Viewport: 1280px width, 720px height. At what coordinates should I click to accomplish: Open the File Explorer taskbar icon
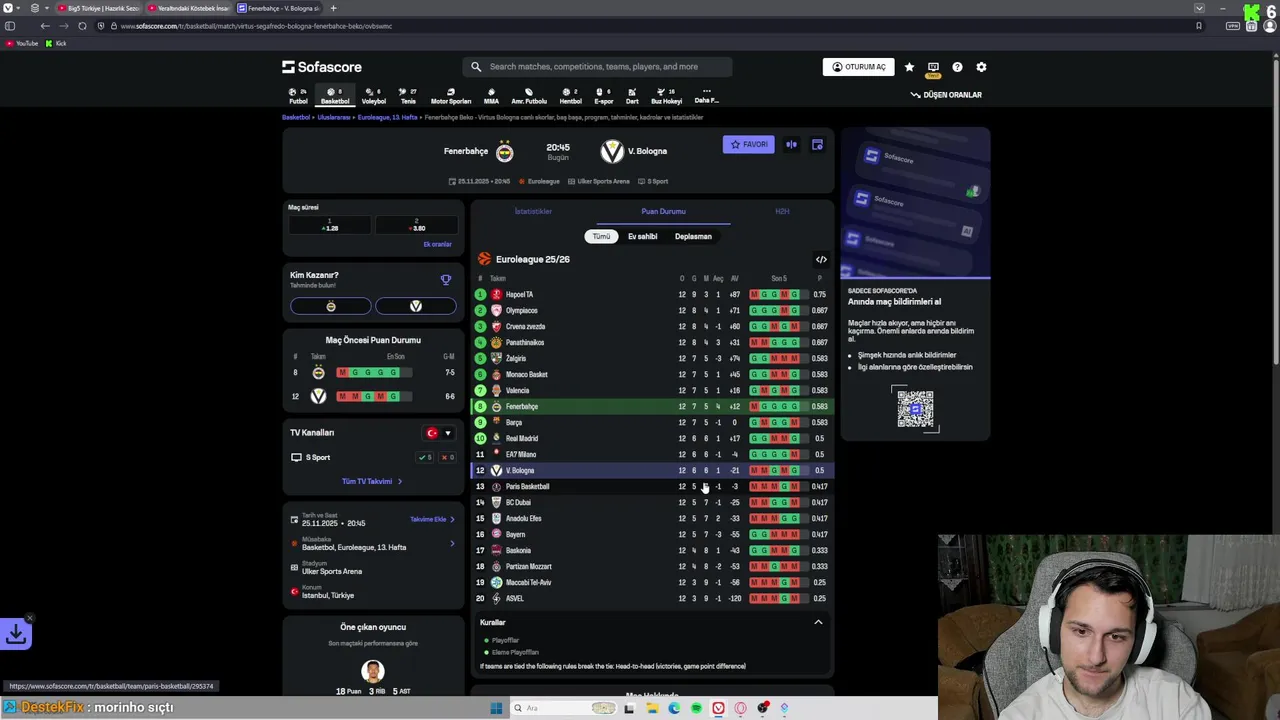pos(652,708)
